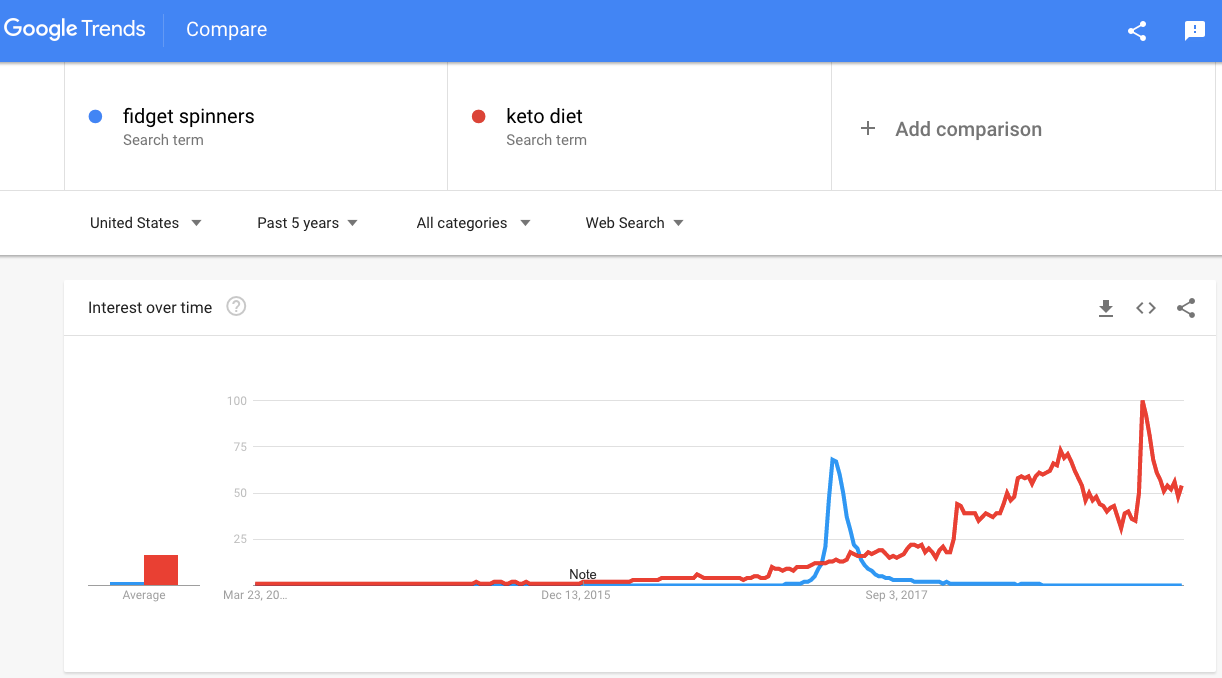The width and height of the screenshot is (1222, 678).
Task: Open the send feedback icon in the header
Action: coord(1195,30)
